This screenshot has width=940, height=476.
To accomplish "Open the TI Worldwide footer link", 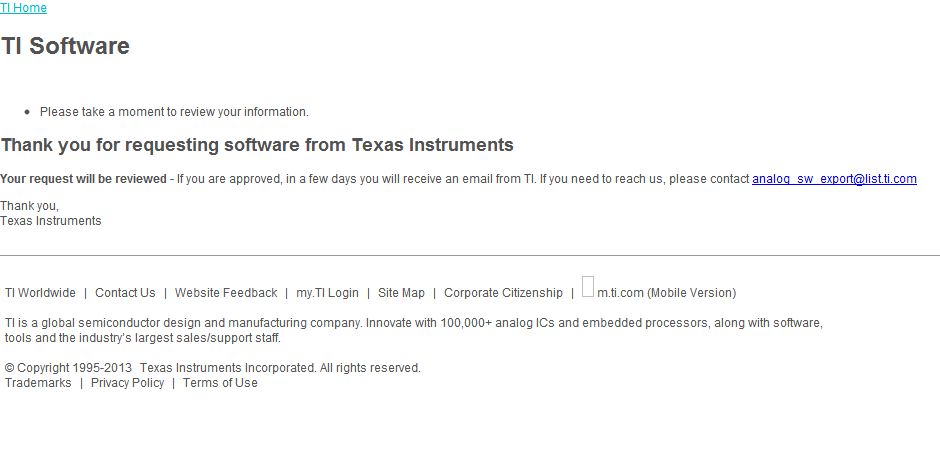I will [x=40, y=293].
